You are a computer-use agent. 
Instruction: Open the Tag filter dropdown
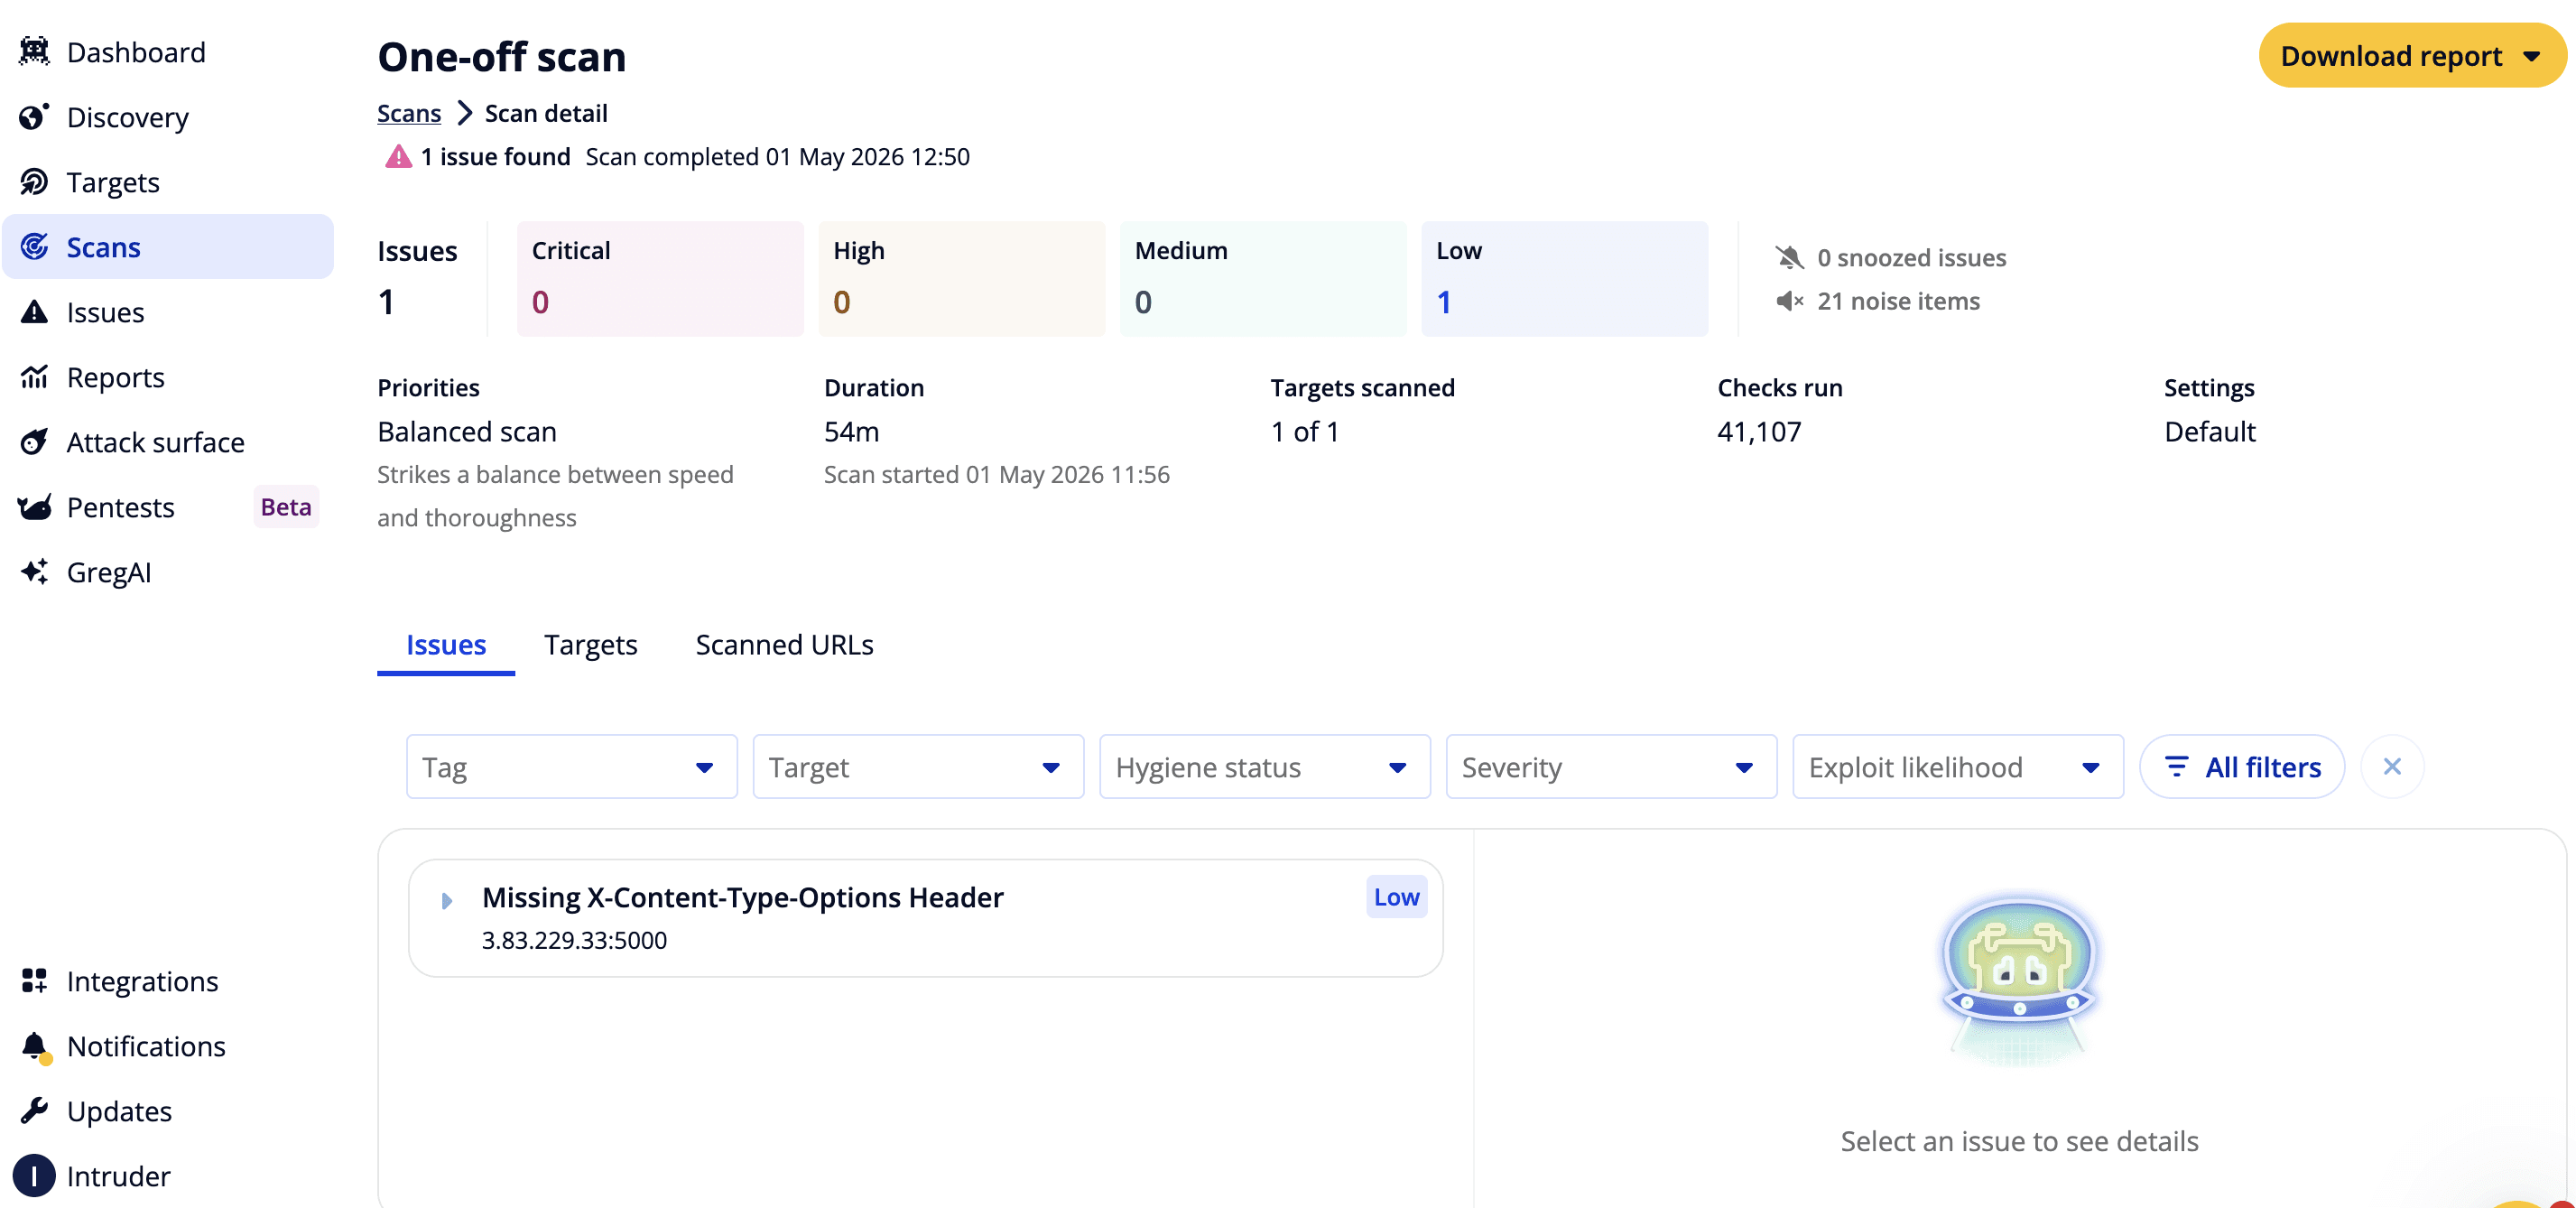coord(571,766)
